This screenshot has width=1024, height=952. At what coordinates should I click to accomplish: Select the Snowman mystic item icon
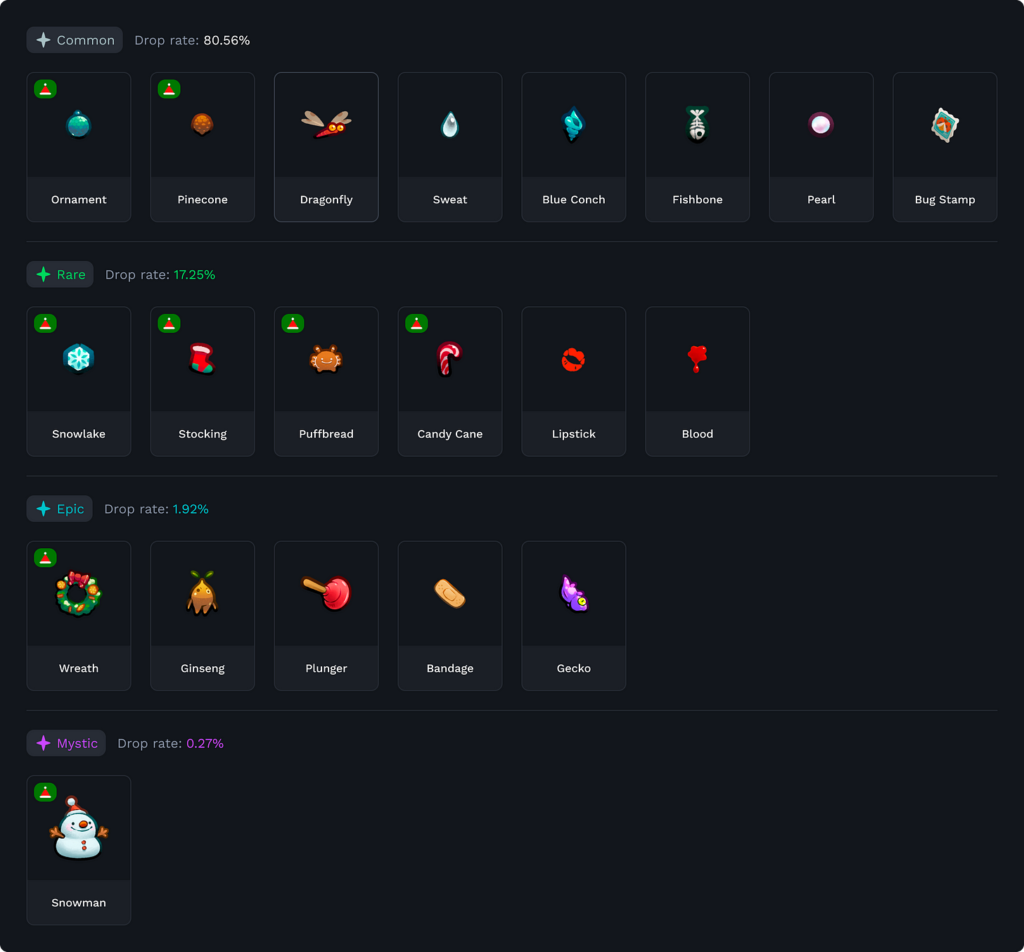click(78, 829)
